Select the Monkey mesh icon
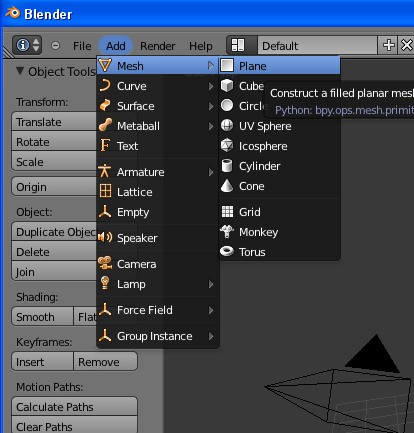This screenshot has height=433, width=414. [x=227, y=232]
